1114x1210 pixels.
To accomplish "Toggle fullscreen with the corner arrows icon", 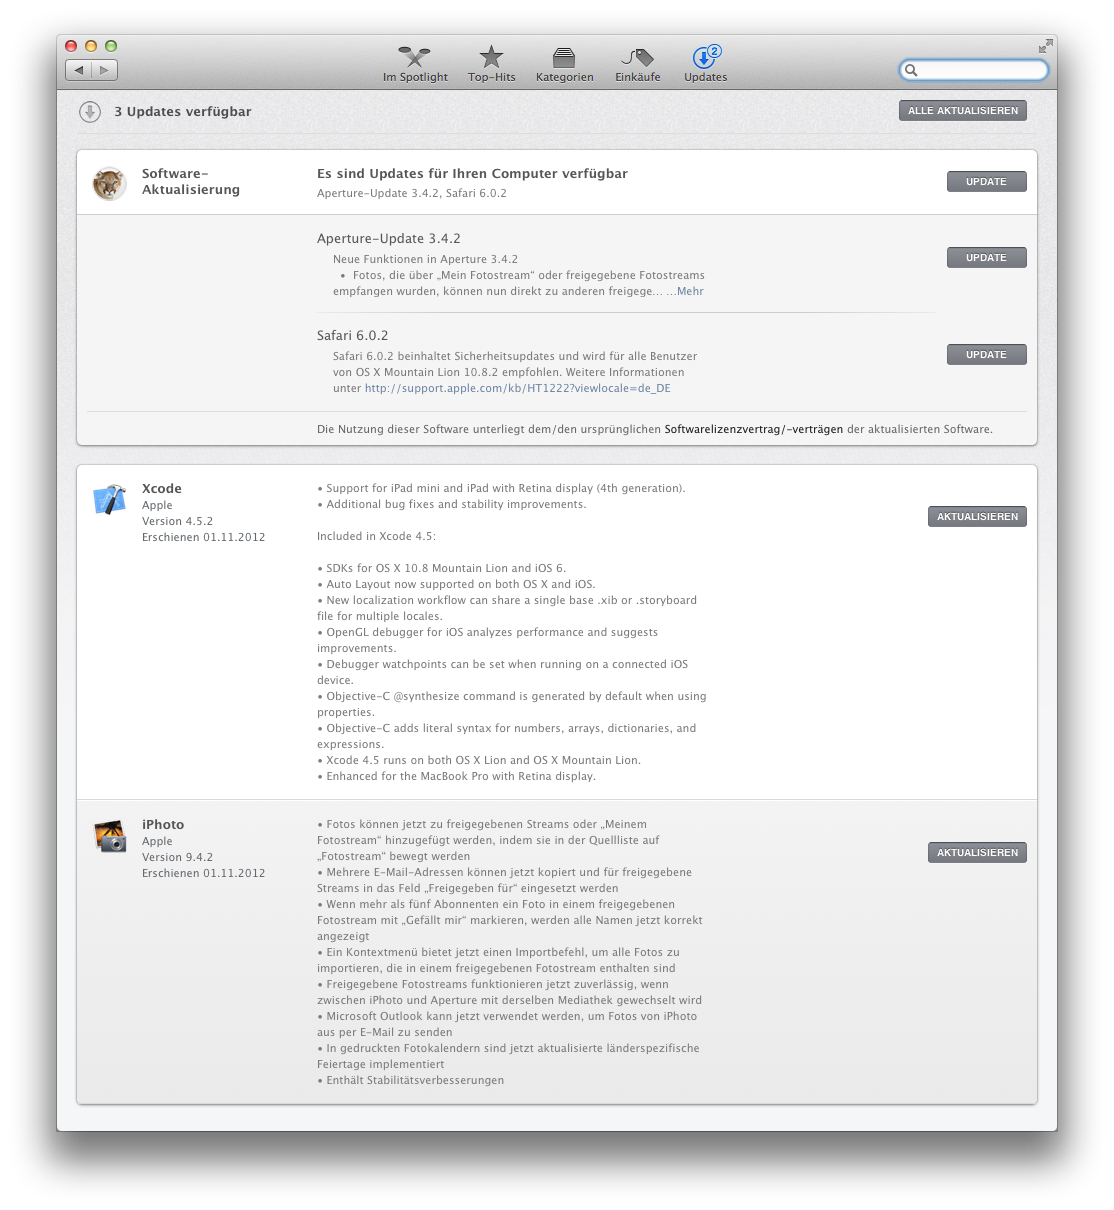I will point(1045,46).
